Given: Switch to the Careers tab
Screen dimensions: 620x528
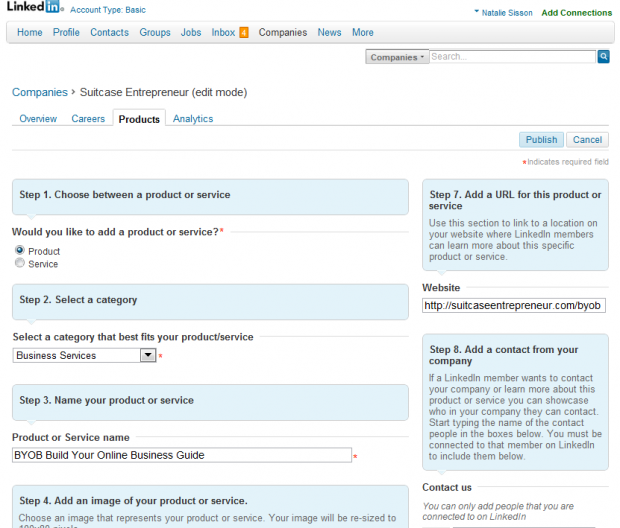Looking at the screenshot, I should pyautogui.click(x=88, y=119).
